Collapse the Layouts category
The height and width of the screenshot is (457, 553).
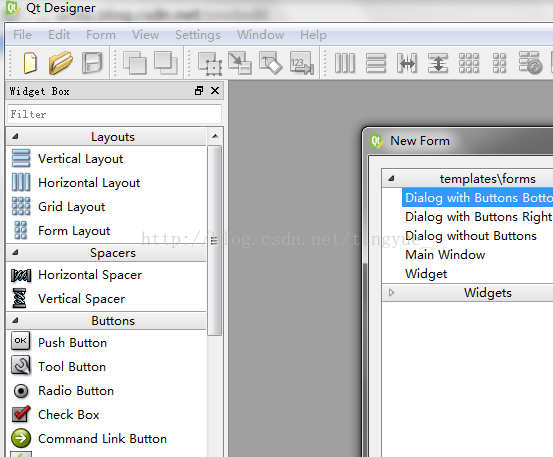click(x=15, y=137)
